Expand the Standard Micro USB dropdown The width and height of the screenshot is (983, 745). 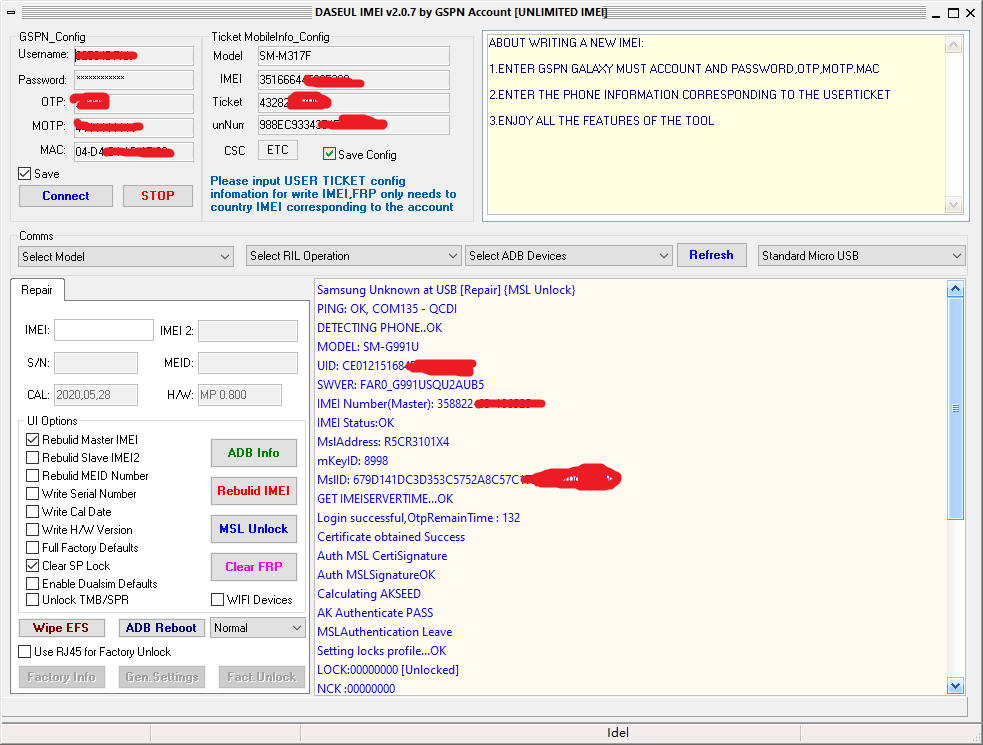[861, 256]
